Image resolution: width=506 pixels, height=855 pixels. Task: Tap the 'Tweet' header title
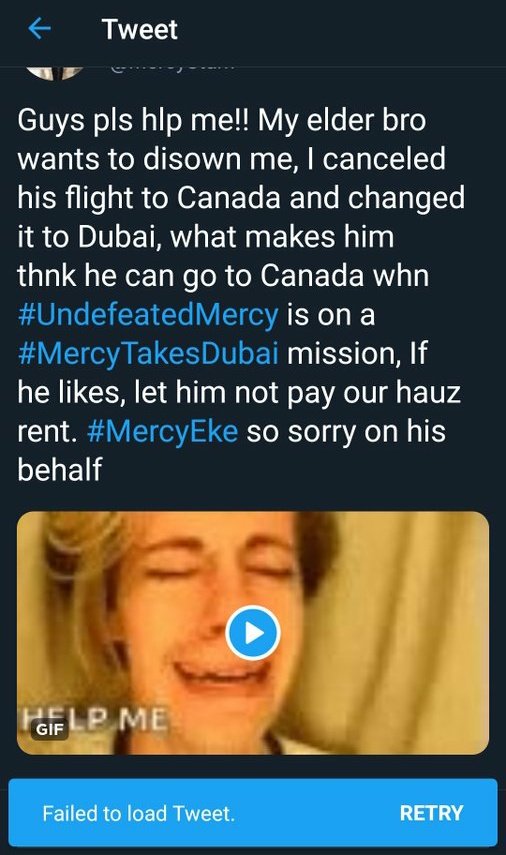140,29
